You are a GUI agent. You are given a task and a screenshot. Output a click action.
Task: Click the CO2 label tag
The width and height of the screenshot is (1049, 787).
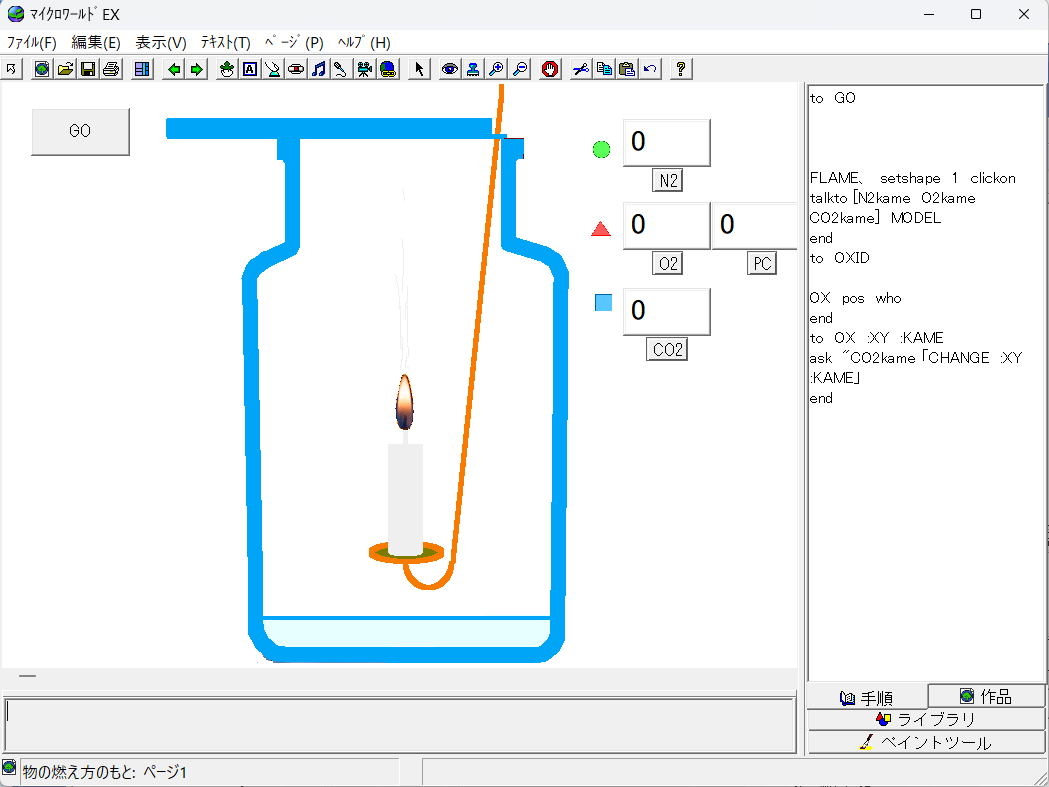pyautogui.click(x=667, y=349)
